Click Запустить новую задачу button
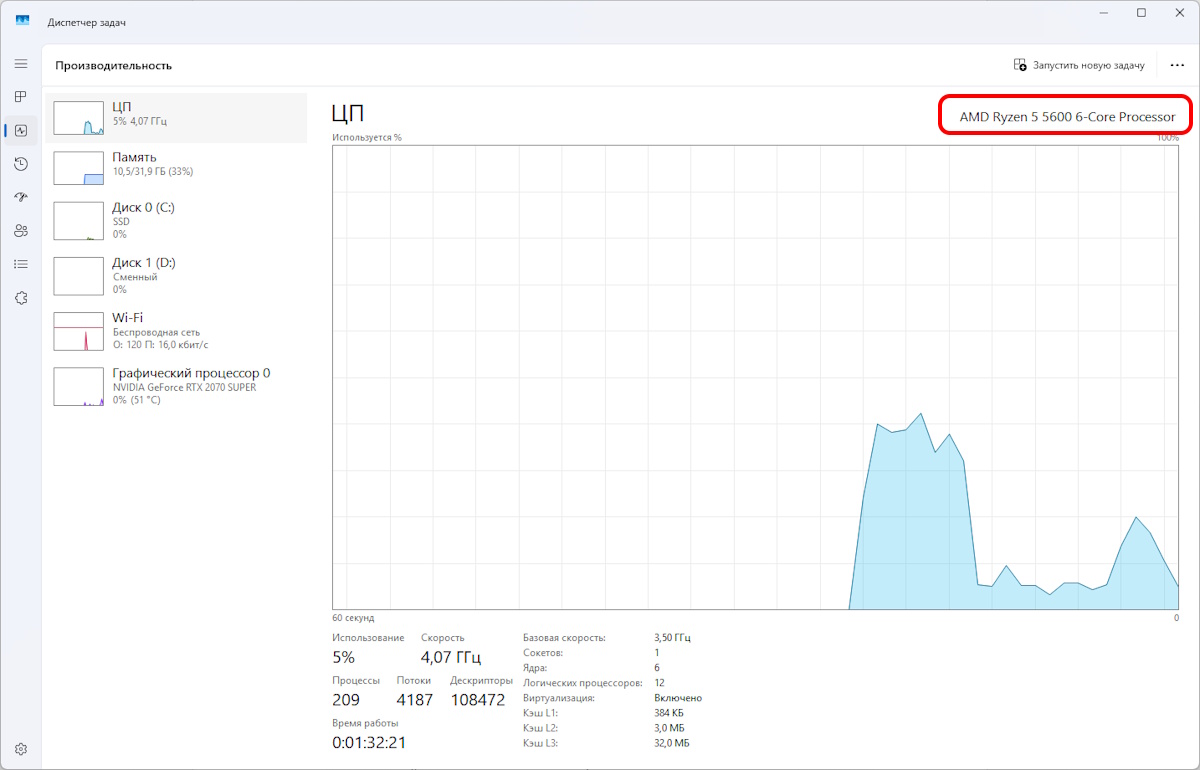Image resolution: width=1200 pixels, height=770 pixels. tap(1079, 65)
